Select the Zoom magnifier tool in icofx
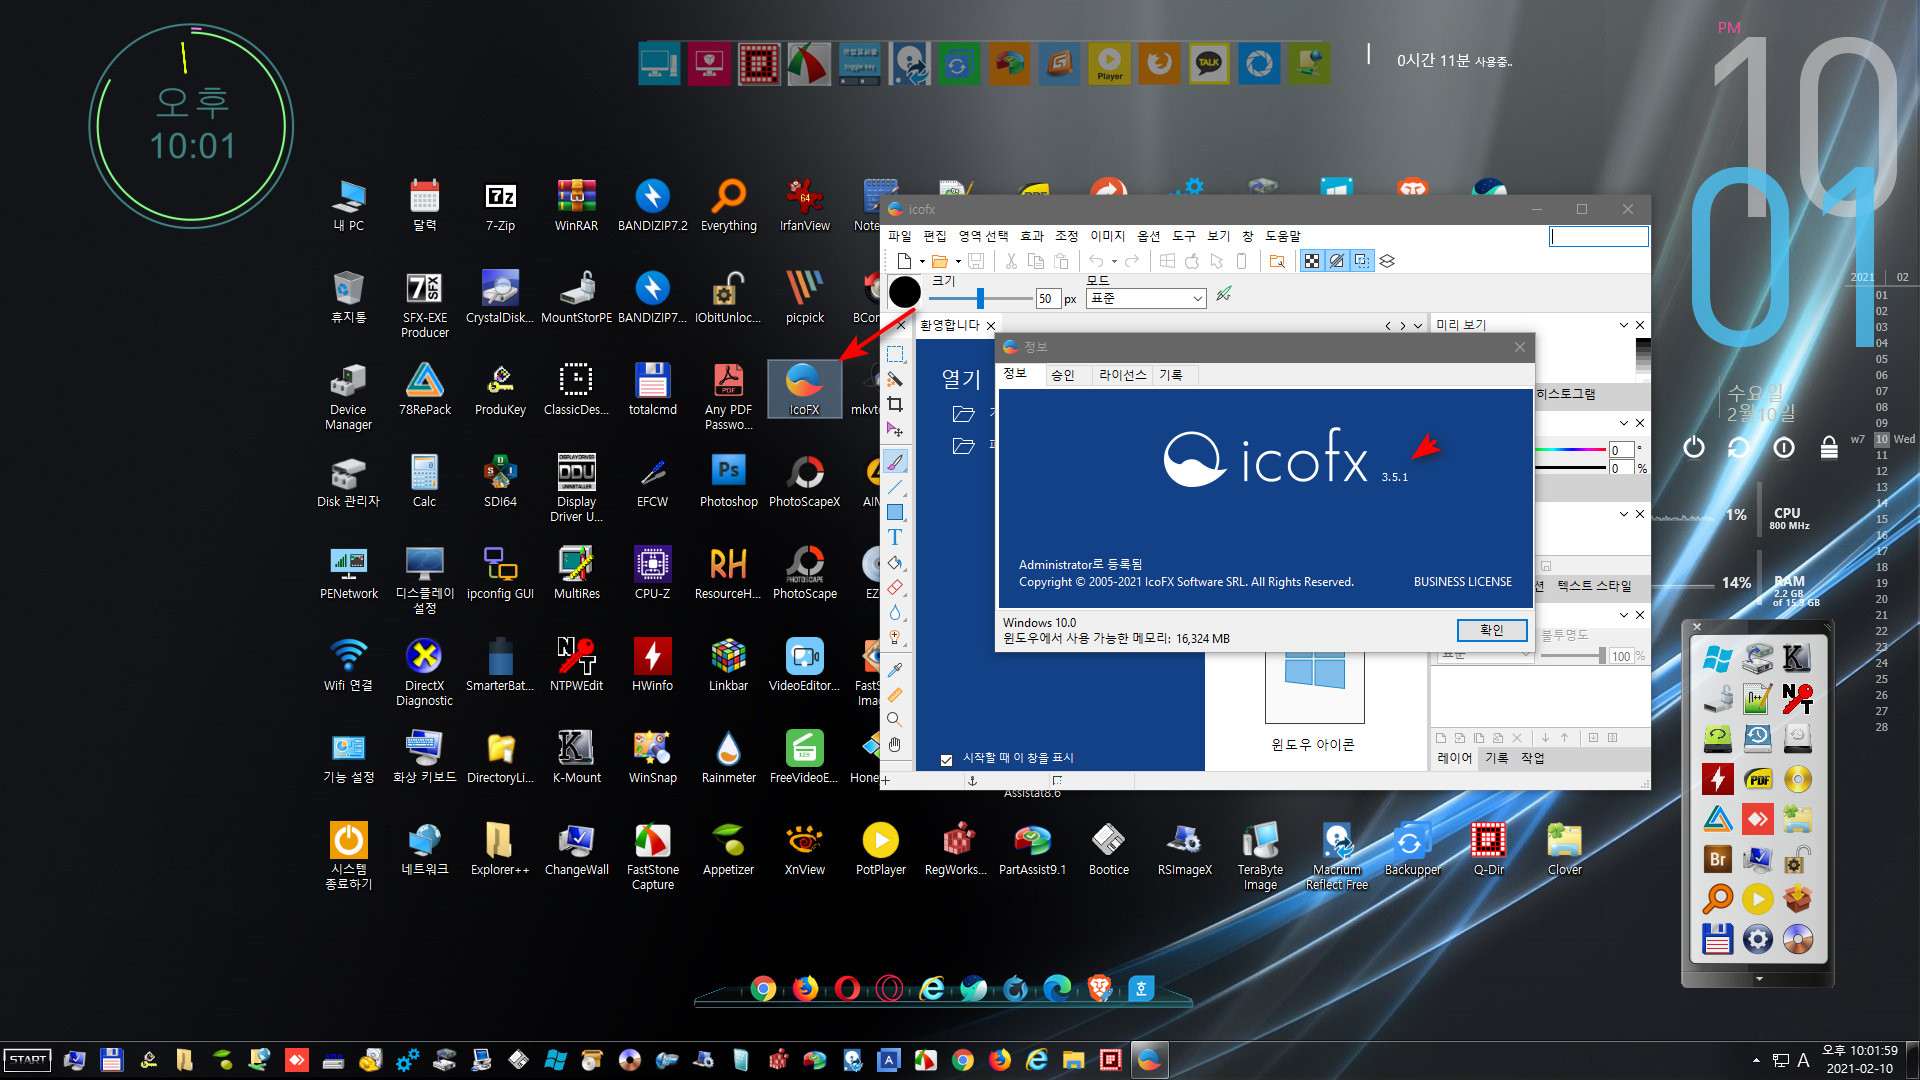Image resolution: width=1920 pixels, height=1080 pixels. pyautogui.click(x=895, y=719)
